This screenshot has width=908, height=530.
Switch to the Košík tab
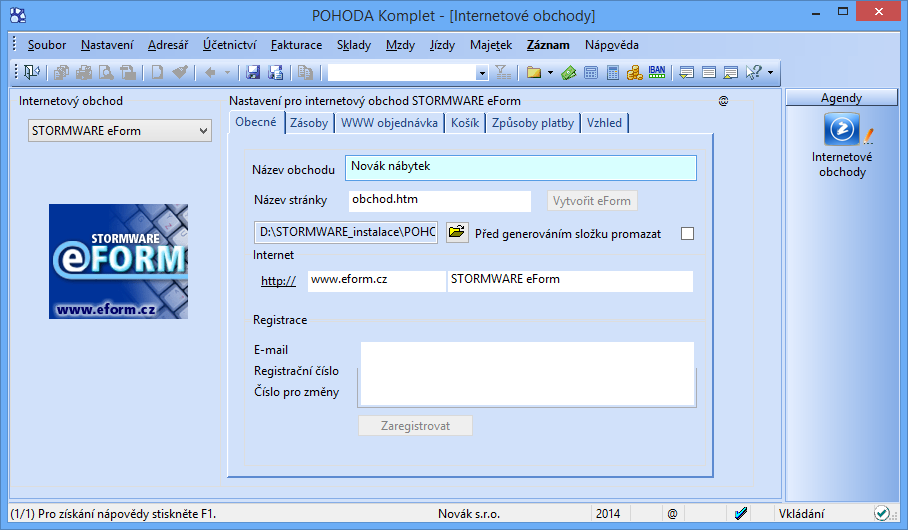[465, 123]
